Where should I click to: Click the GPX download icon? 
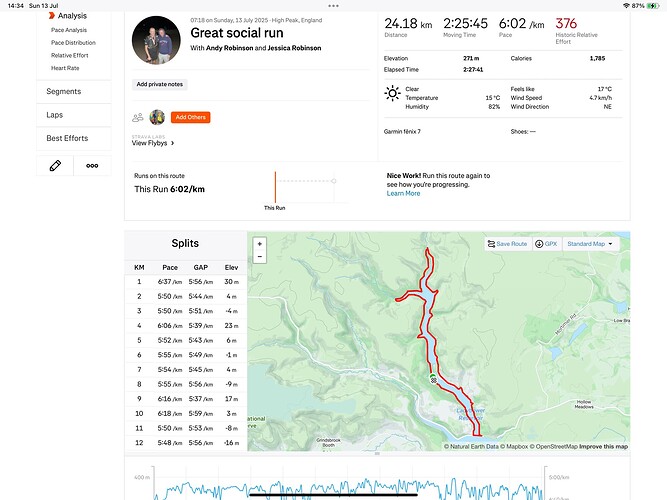pos(539,244)
